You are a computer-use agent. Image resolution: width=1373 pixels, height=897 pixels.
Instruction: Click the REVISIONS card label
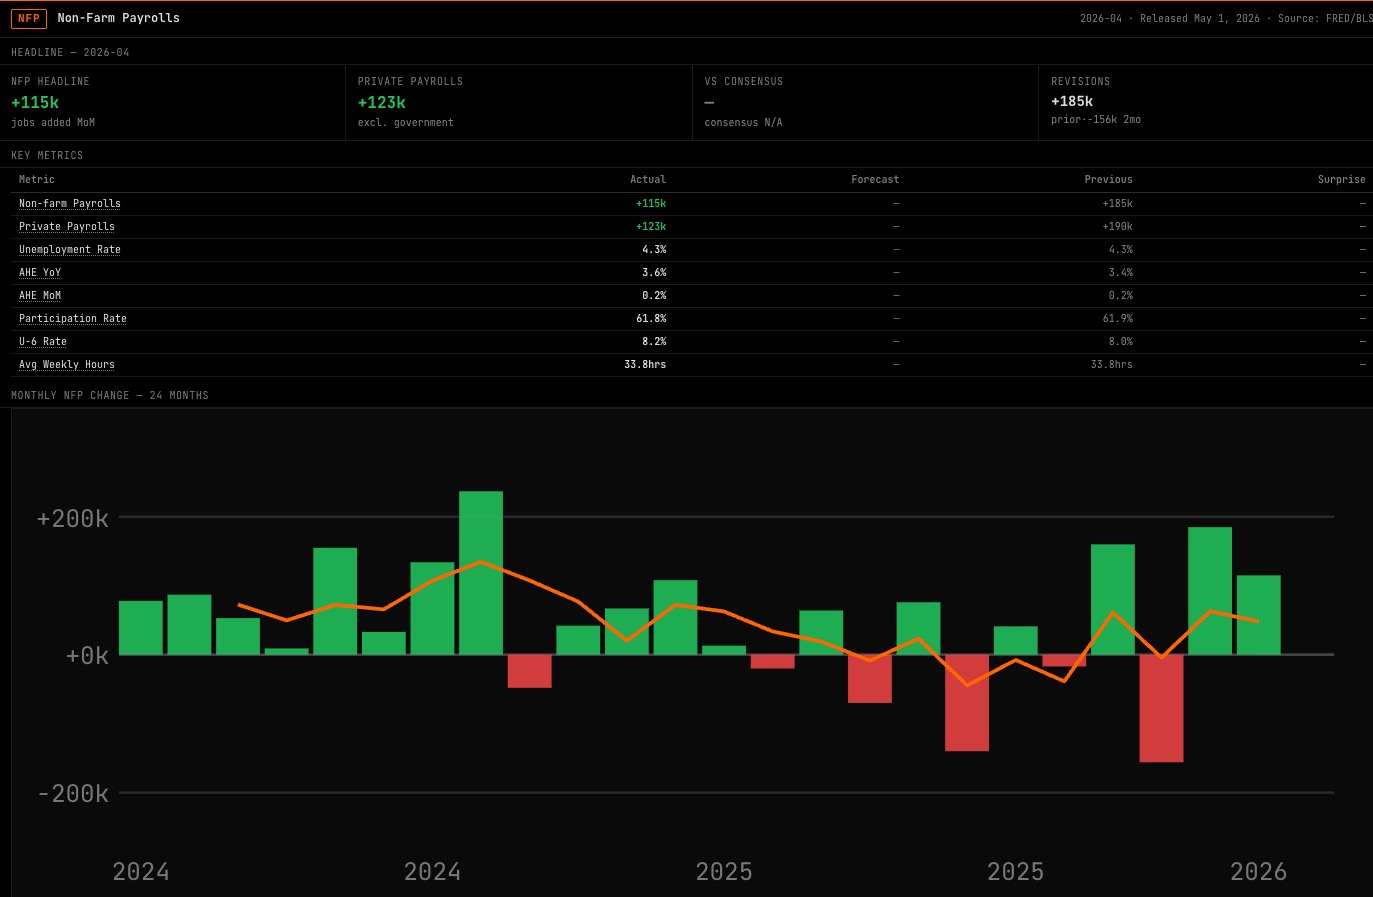1081,81
